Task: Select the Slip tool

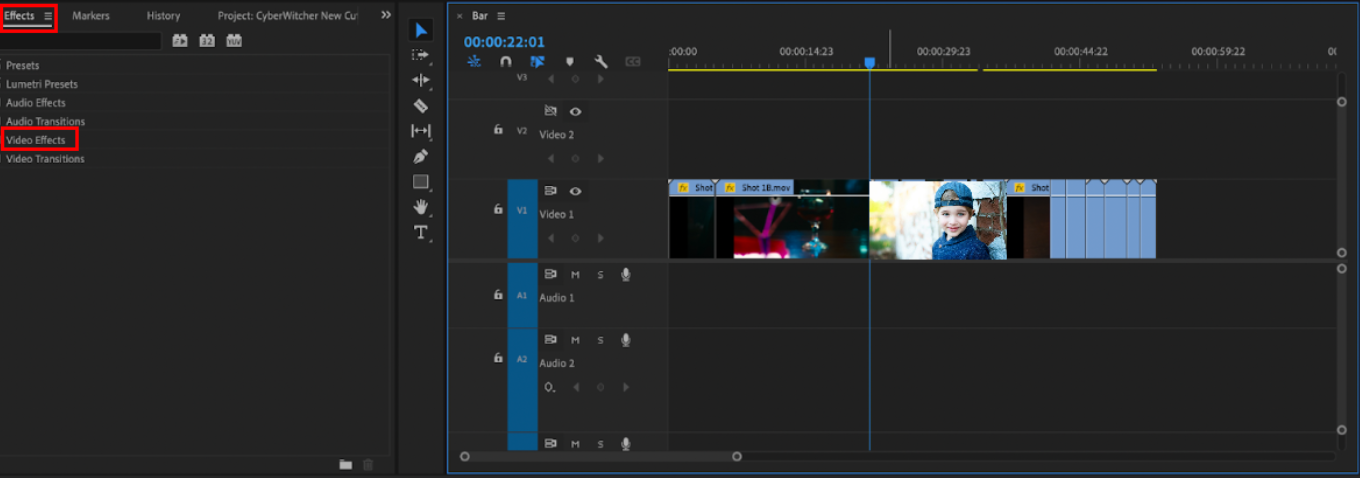Action: click(x=421, y=131)
